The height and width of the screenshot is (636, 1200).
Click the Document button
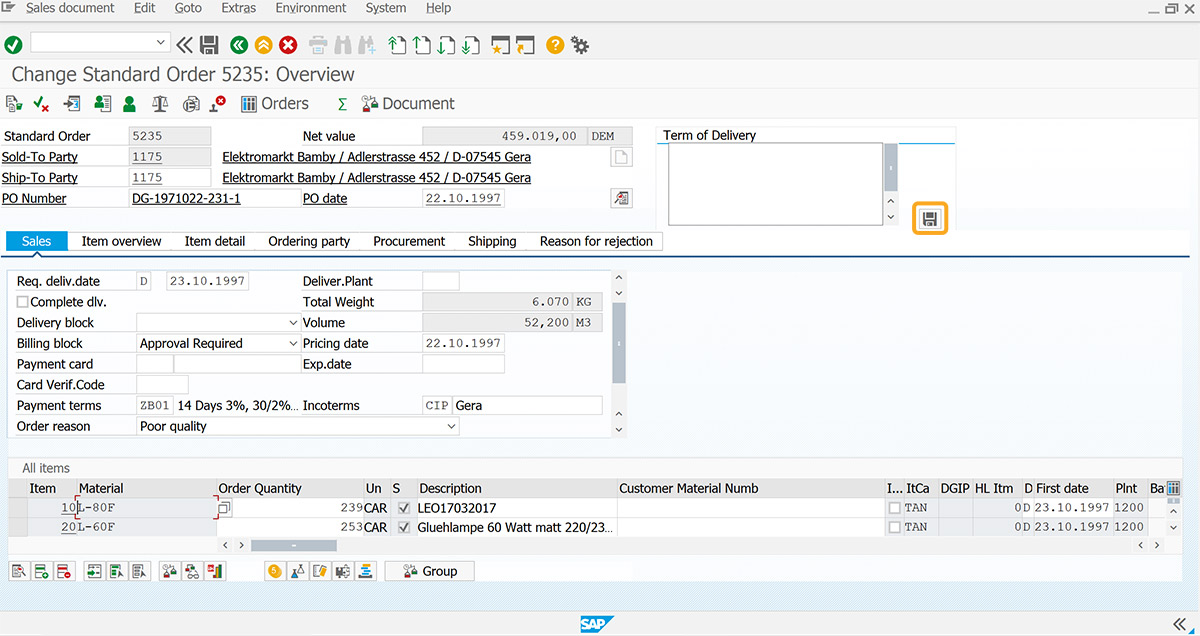pos(408,104)
